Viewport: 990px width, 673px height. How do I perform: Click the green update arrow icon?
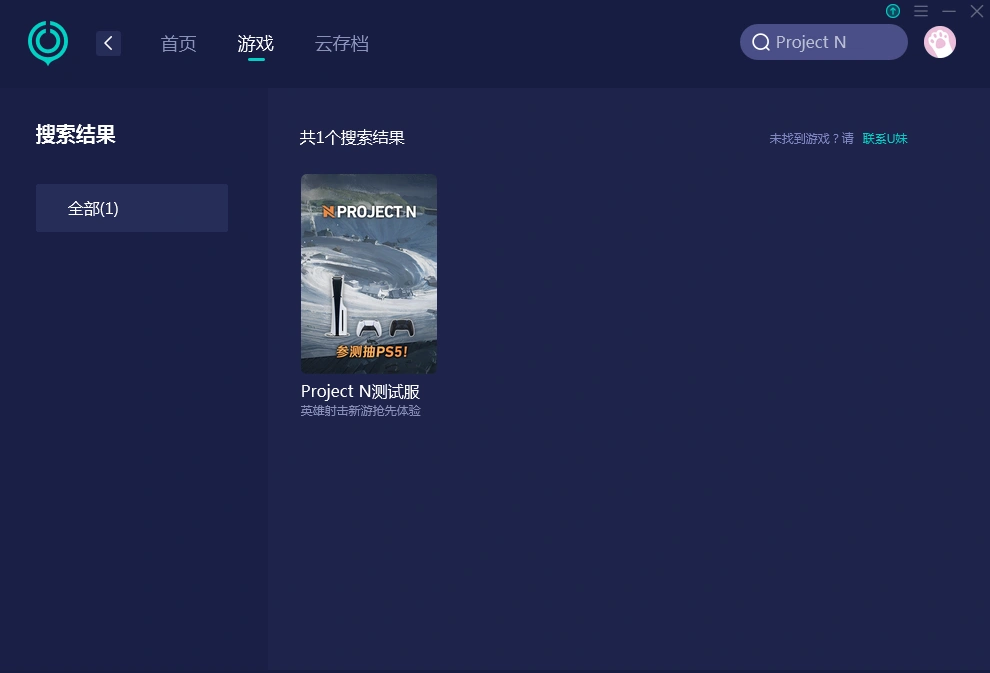tap(893, 11)
